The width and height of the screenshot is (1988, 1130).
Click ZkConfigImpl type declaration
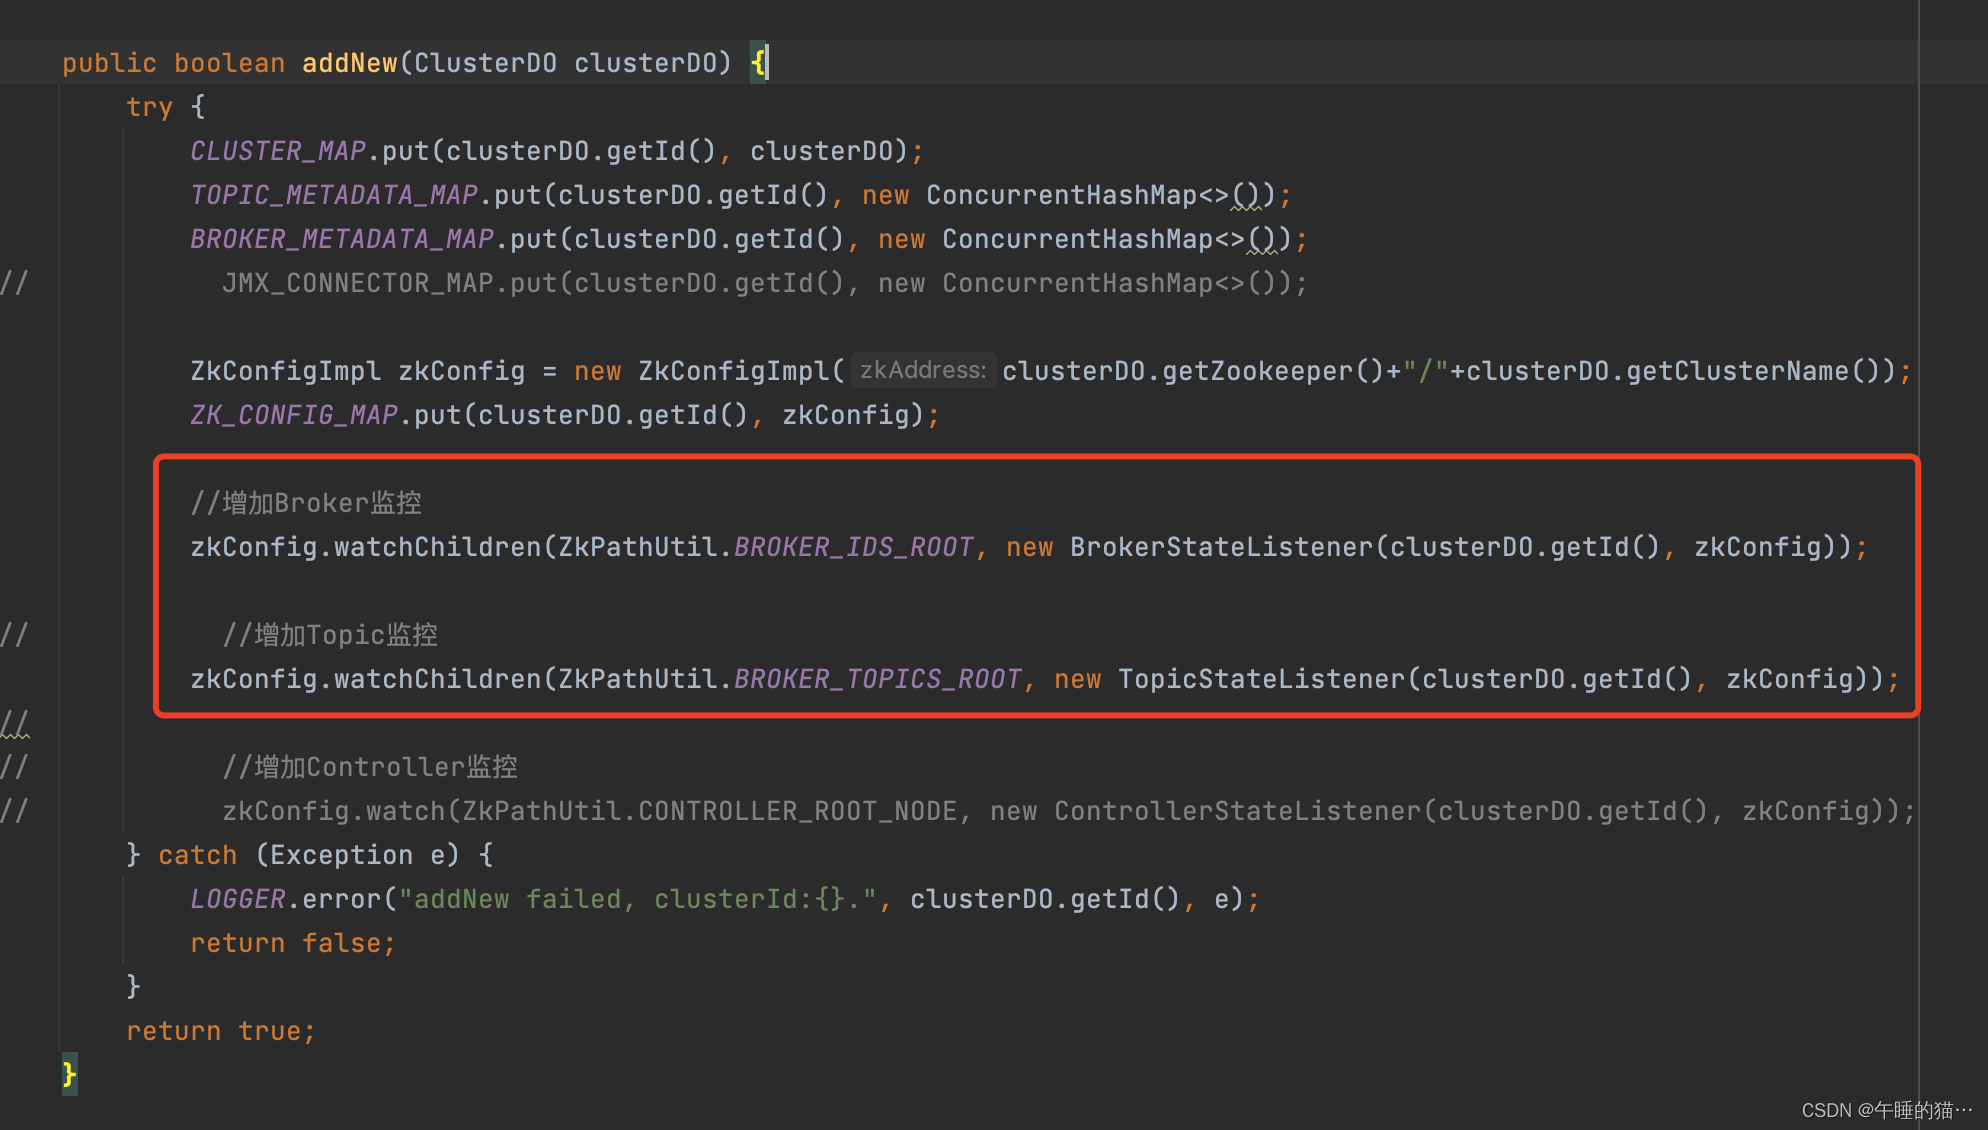286,371
